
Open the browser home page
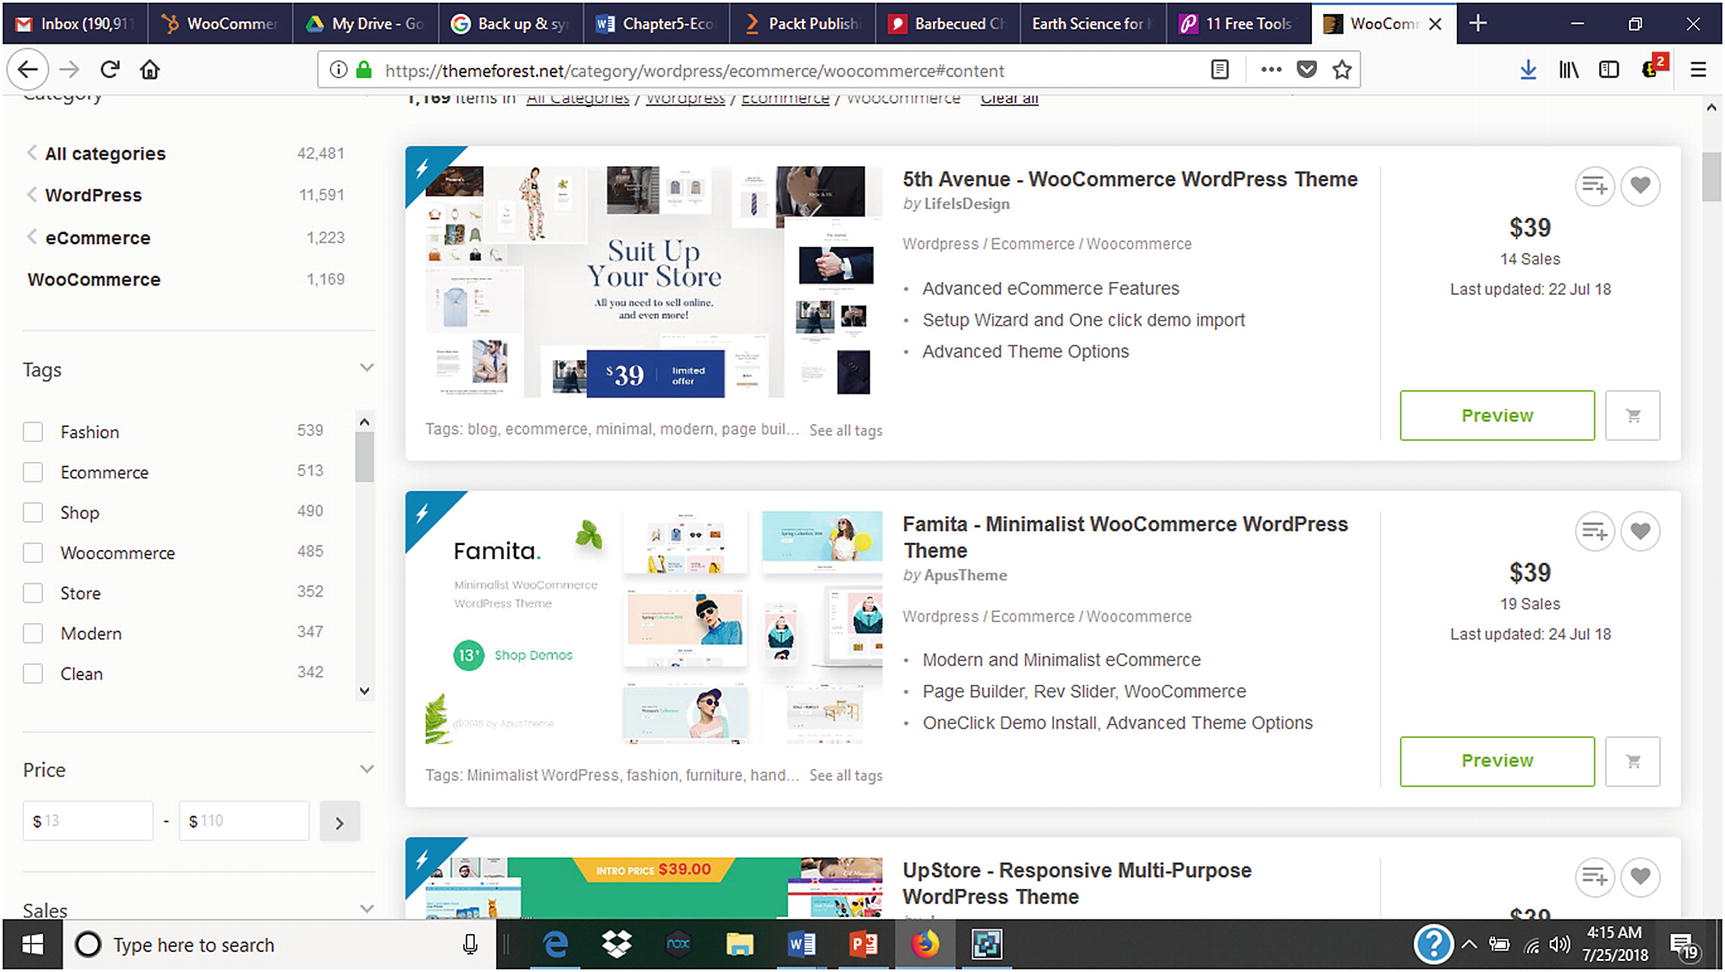tap(150, 69)
